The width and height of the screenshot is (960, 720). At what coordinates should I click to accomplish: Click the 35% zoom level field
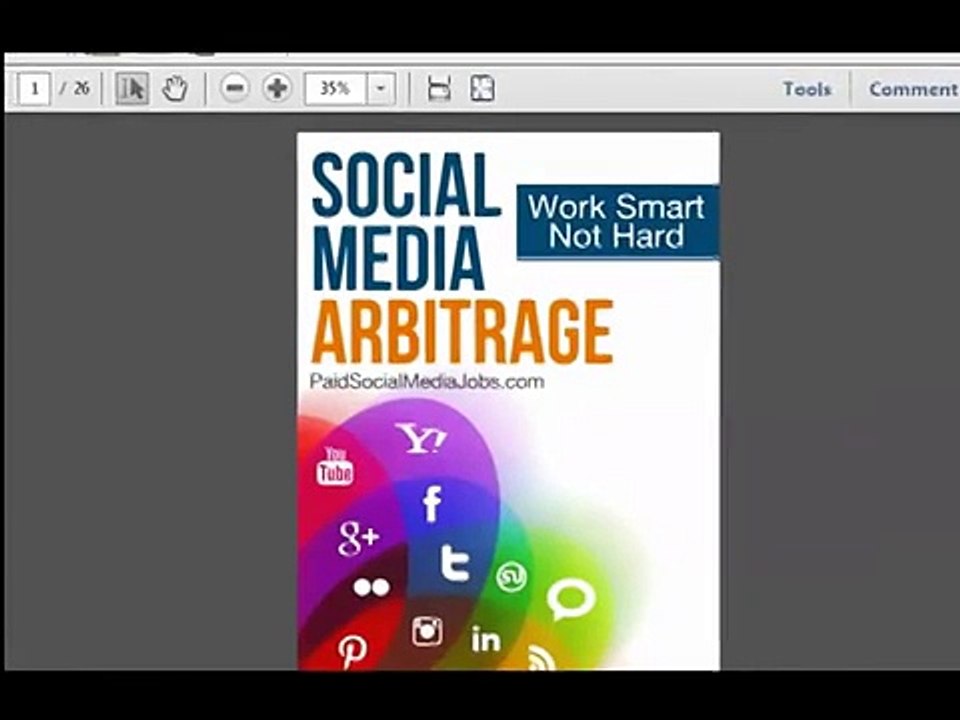336,89
